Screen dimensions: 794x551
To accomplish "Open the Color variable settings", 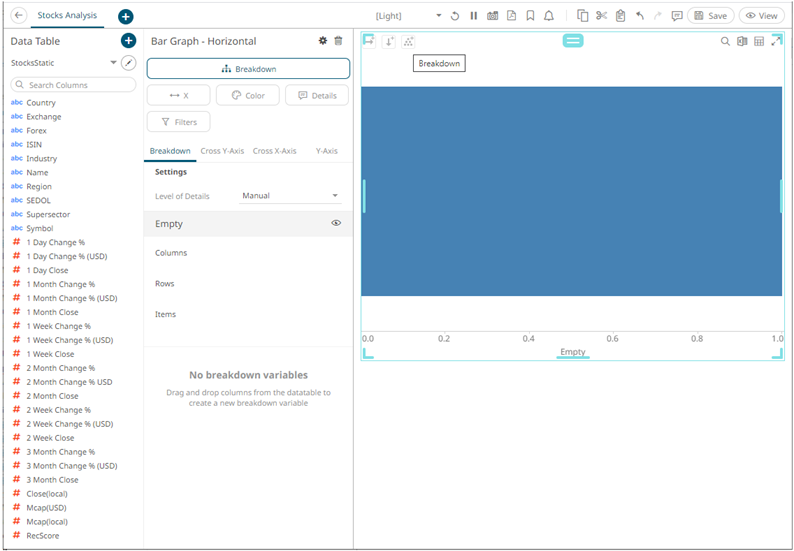I will (x=247, y=95).
